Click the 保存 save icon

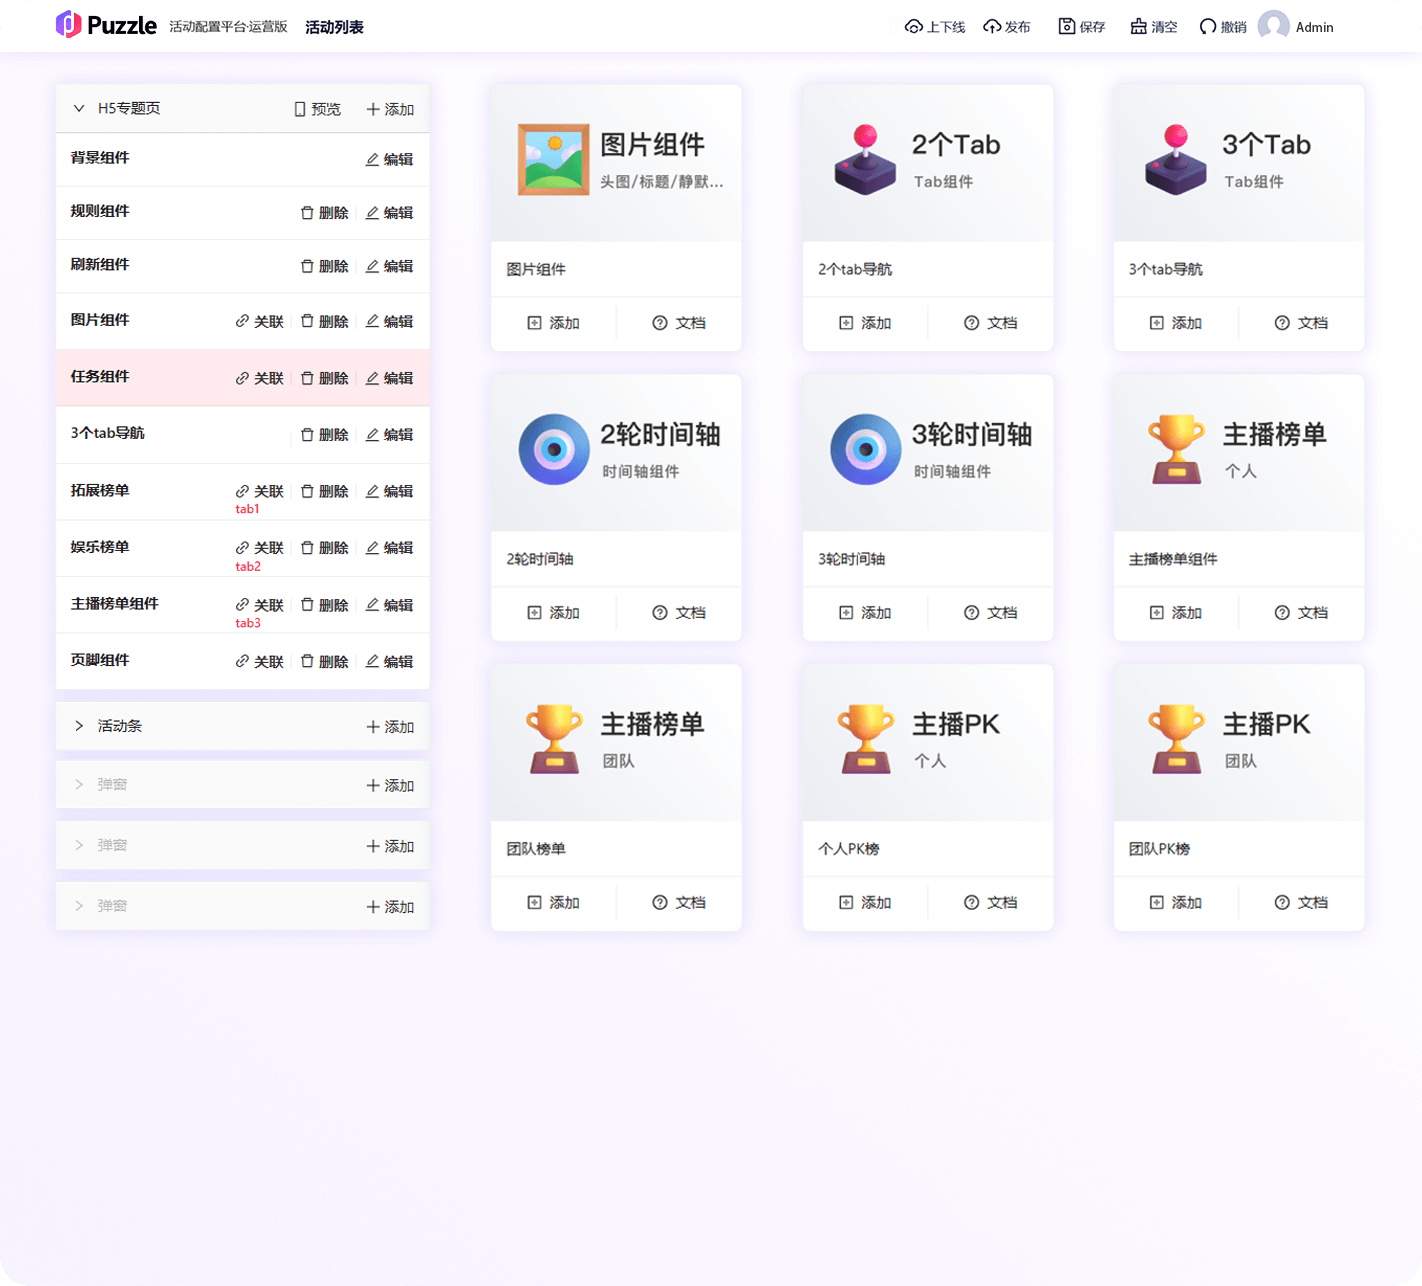point(1067,27)
